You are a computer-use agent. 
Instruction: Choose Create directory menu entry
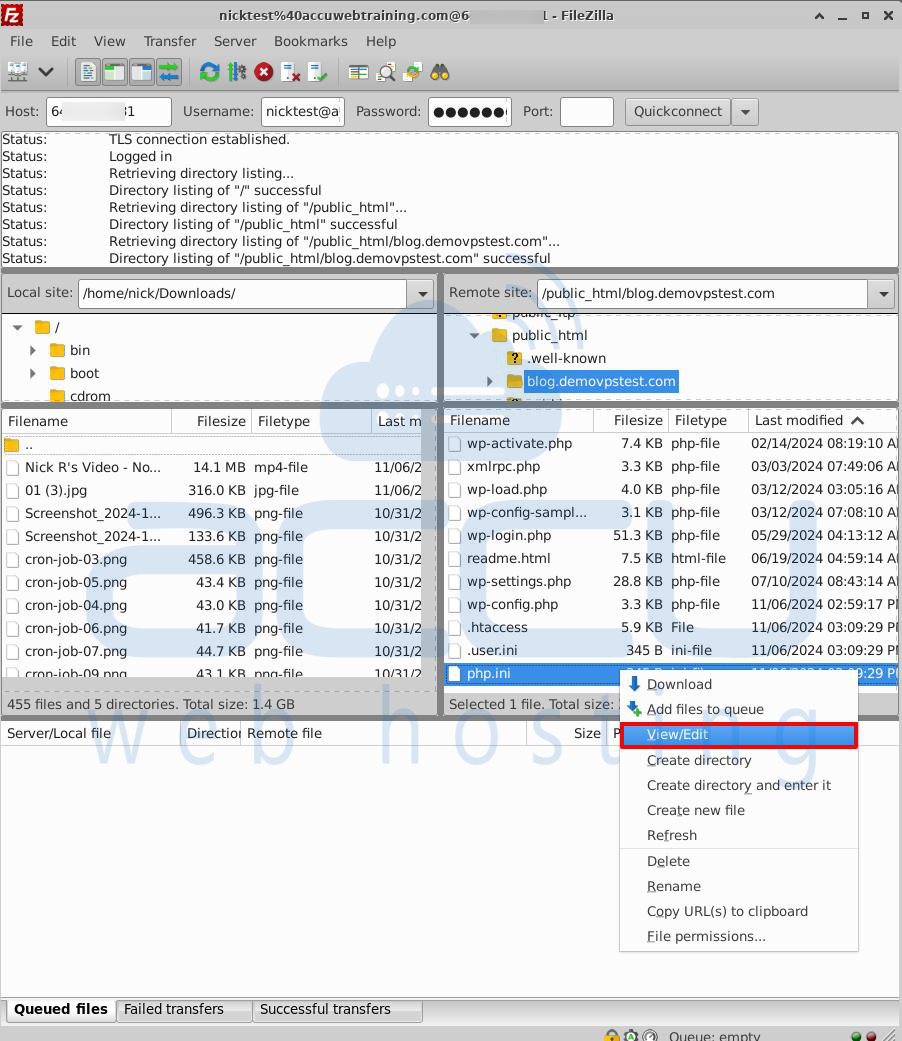tap(739, 760)
